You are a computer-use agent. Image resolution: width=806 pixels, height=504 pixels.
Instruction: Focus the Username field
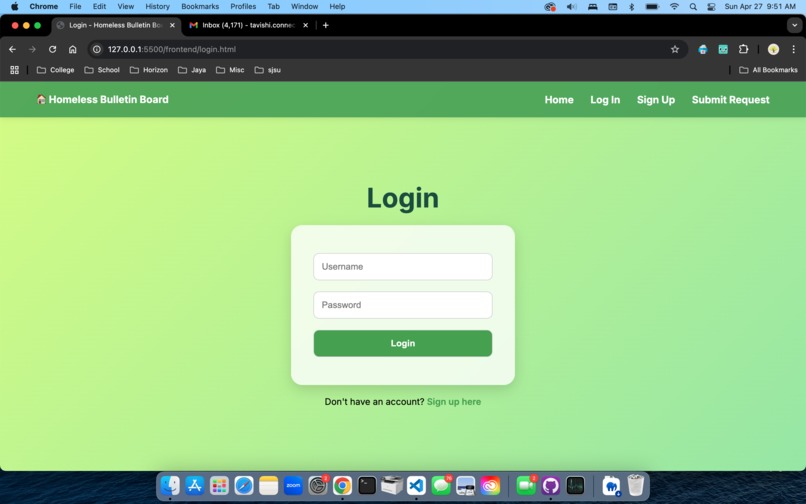(x=402, y=266)
